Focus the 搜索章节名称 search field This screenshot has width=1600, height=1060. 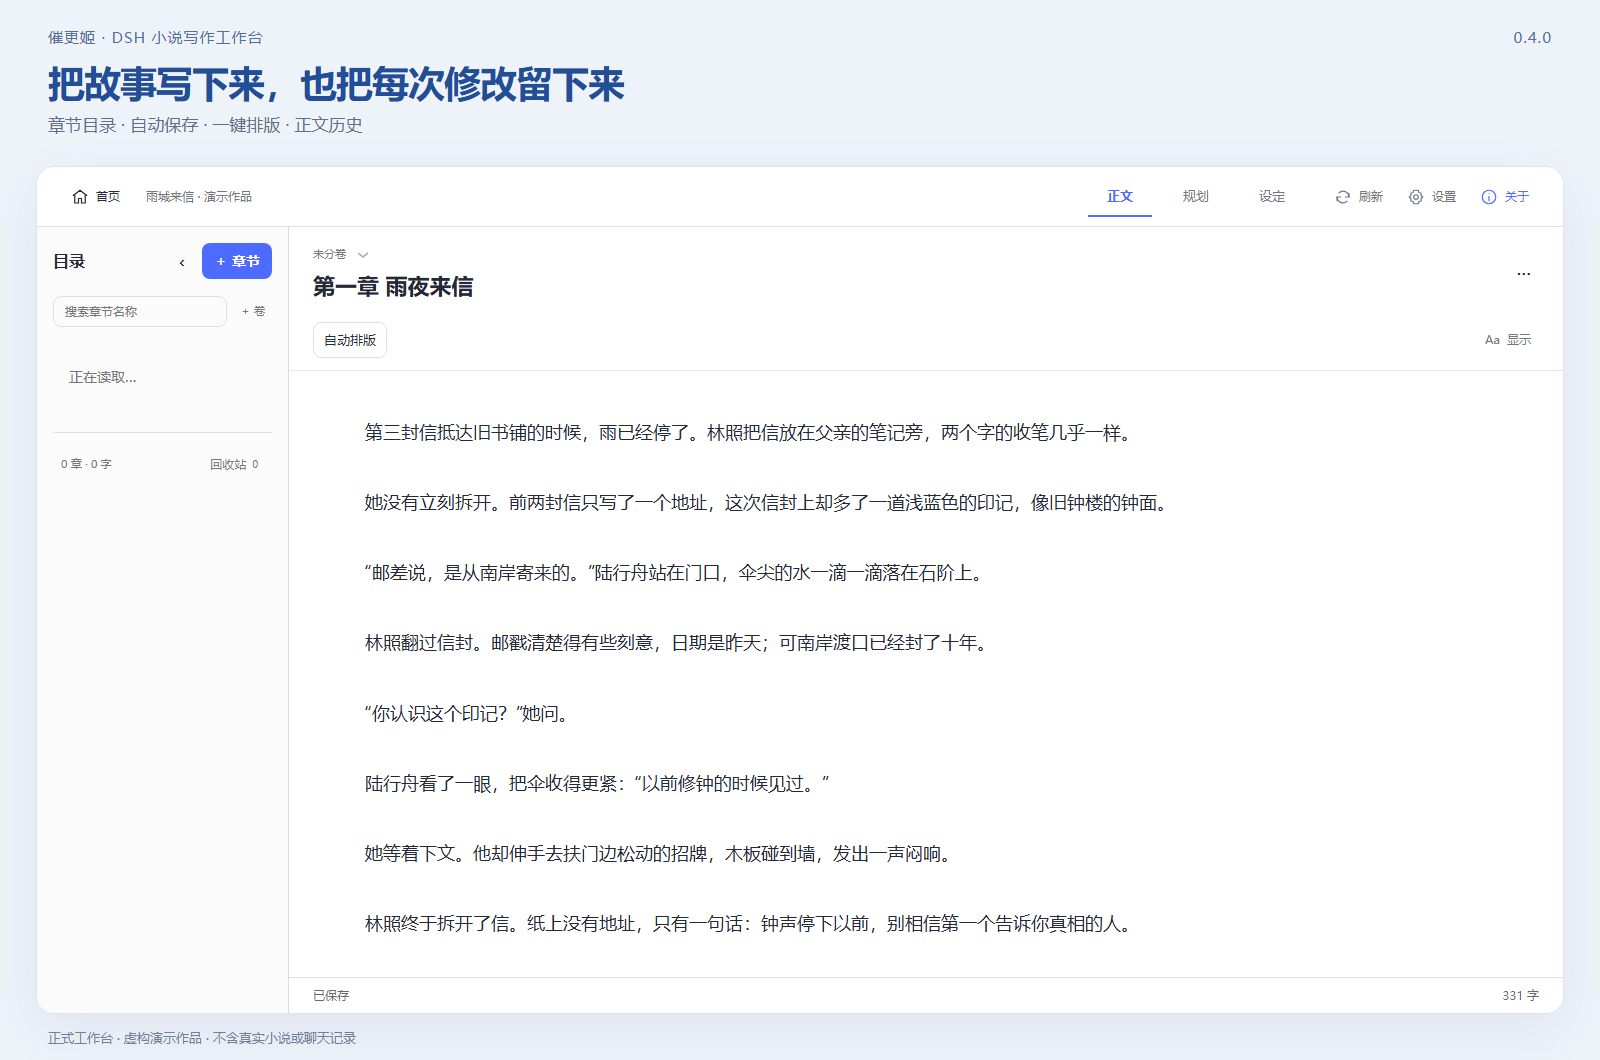140,312
